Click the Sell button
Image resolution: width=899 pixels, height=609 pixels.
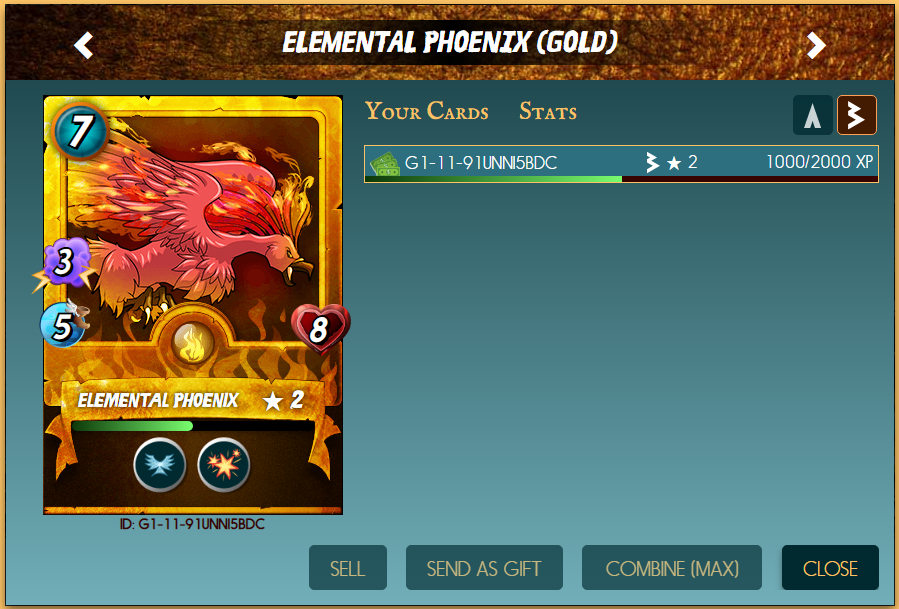point(347,568)
